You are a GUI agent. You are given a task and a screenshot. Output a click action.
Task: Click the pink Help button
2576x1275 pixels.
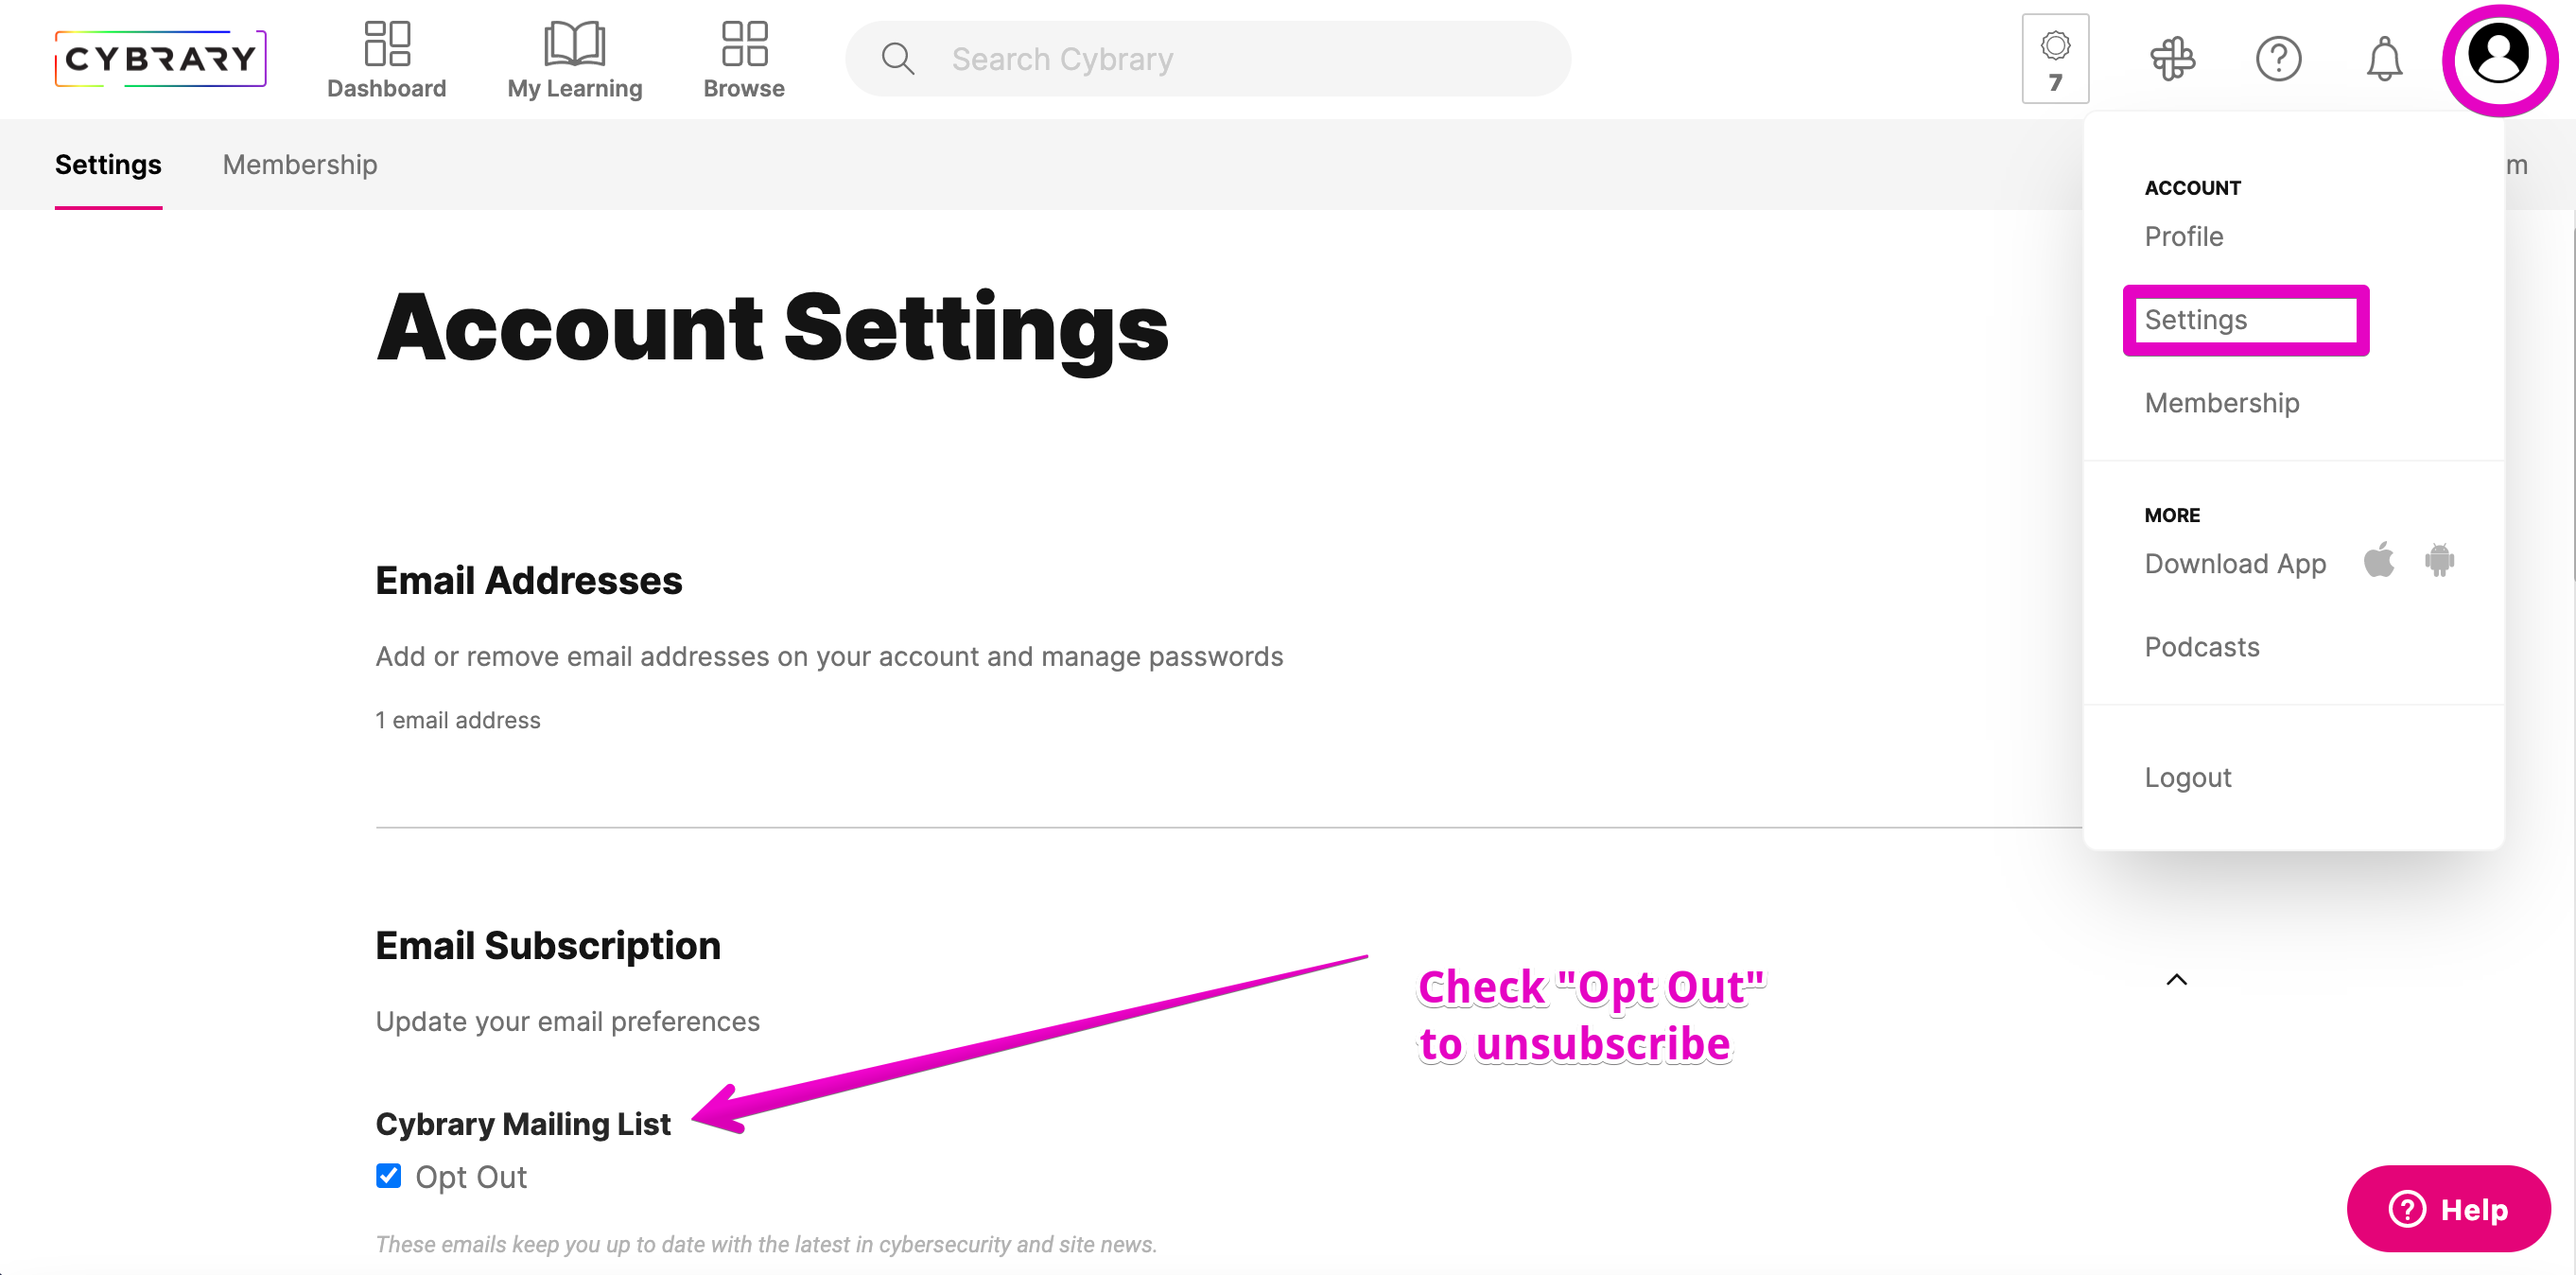(x=2448, y=1209)
